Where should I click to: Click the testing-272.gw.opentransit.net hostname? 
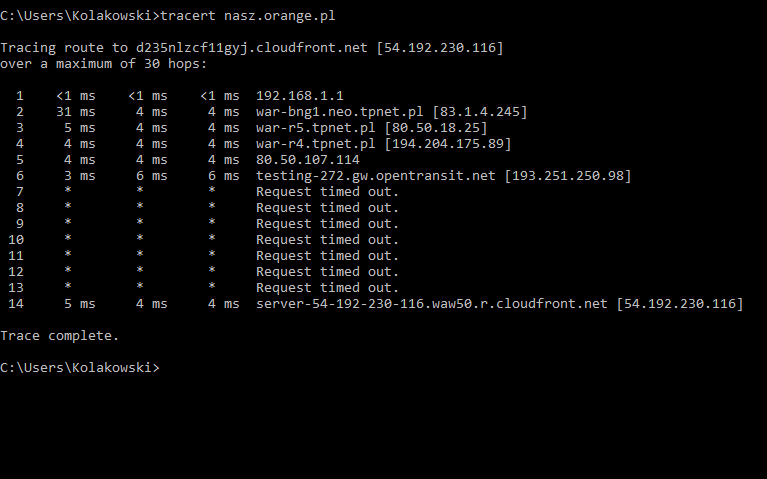375,176
